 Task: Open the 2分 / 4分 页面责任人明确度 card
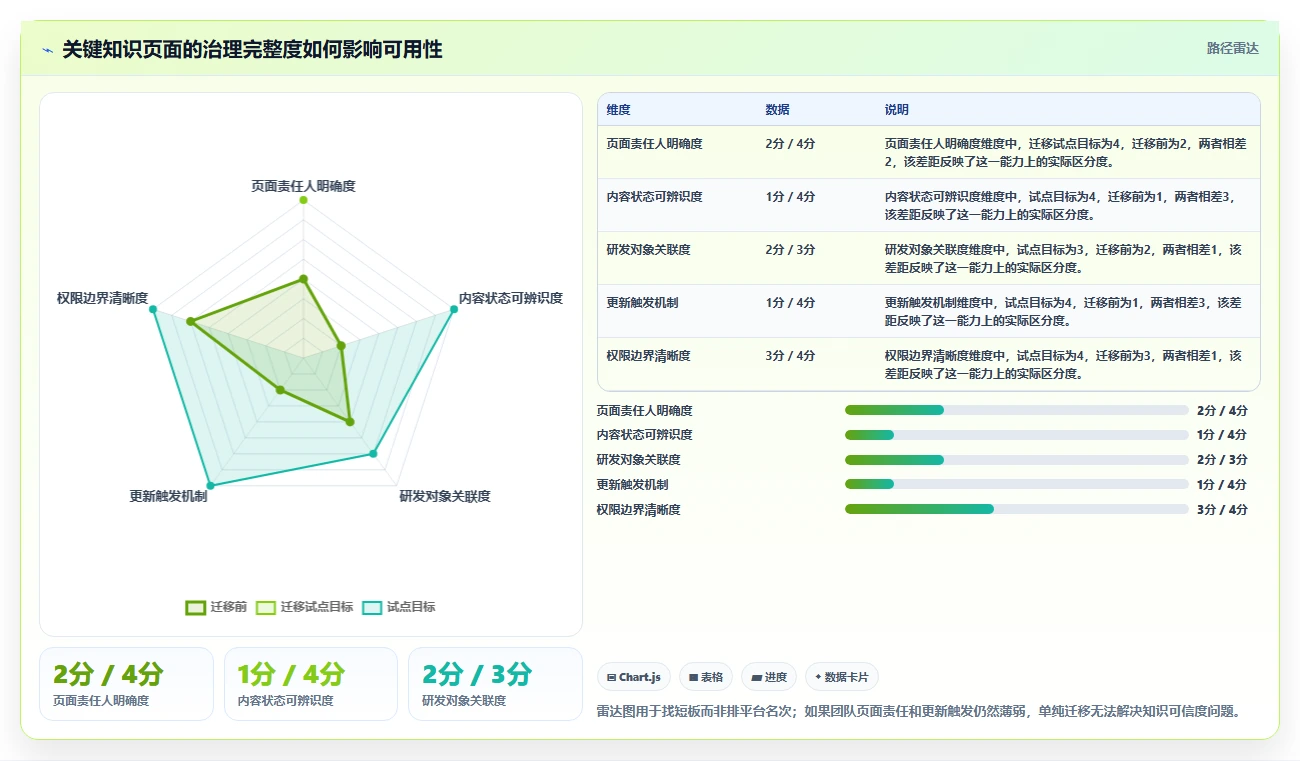pyautogui.click(x=126, y=684)
